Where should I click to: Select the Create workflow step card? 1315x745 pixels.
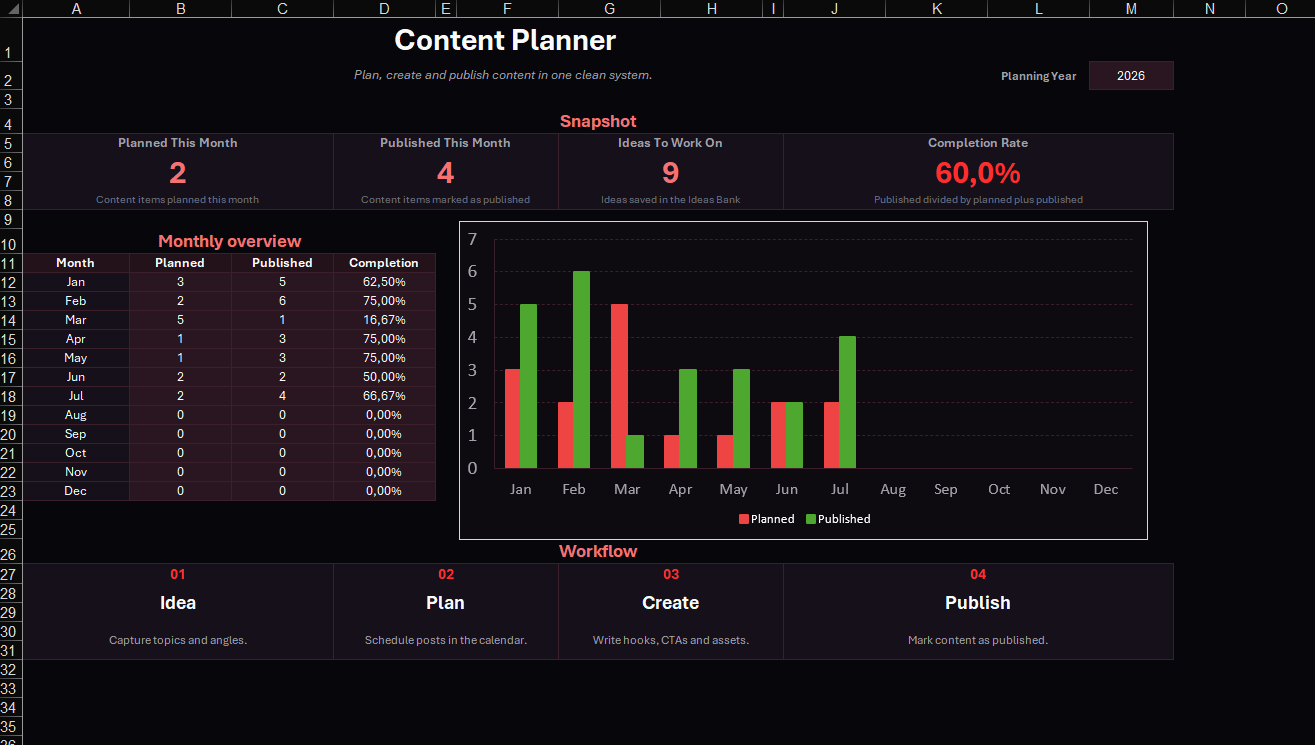click(x=671, y=611)
